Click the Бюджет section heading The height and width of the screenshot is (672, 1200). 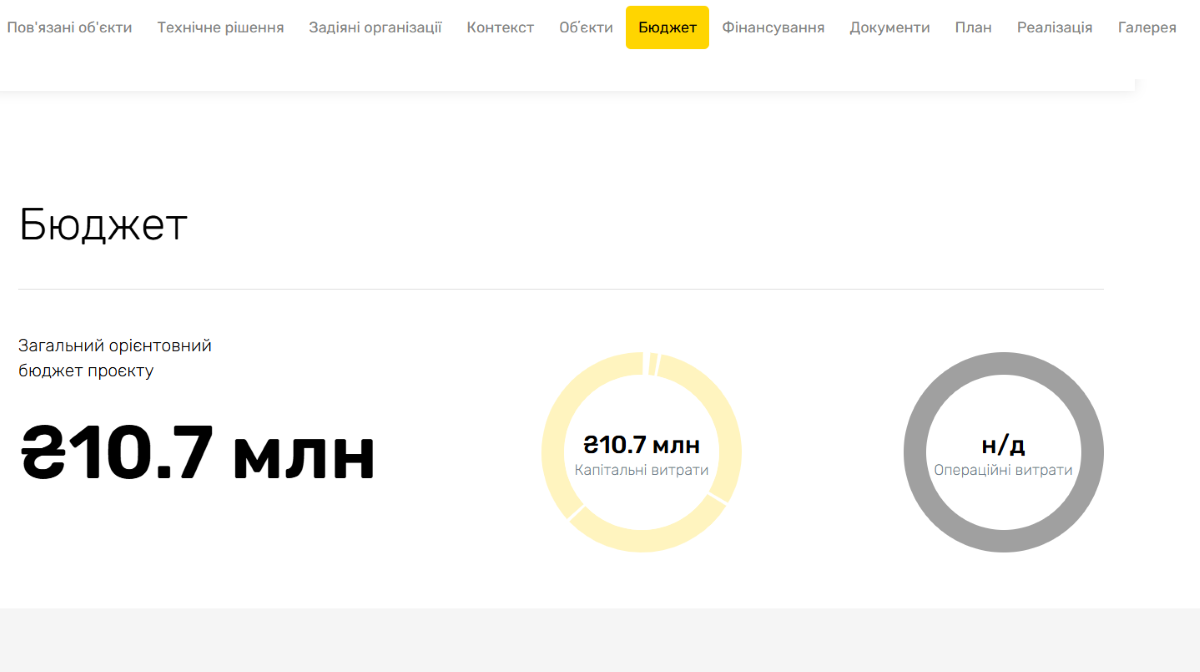pyautogui.click(x=103, y=225)
